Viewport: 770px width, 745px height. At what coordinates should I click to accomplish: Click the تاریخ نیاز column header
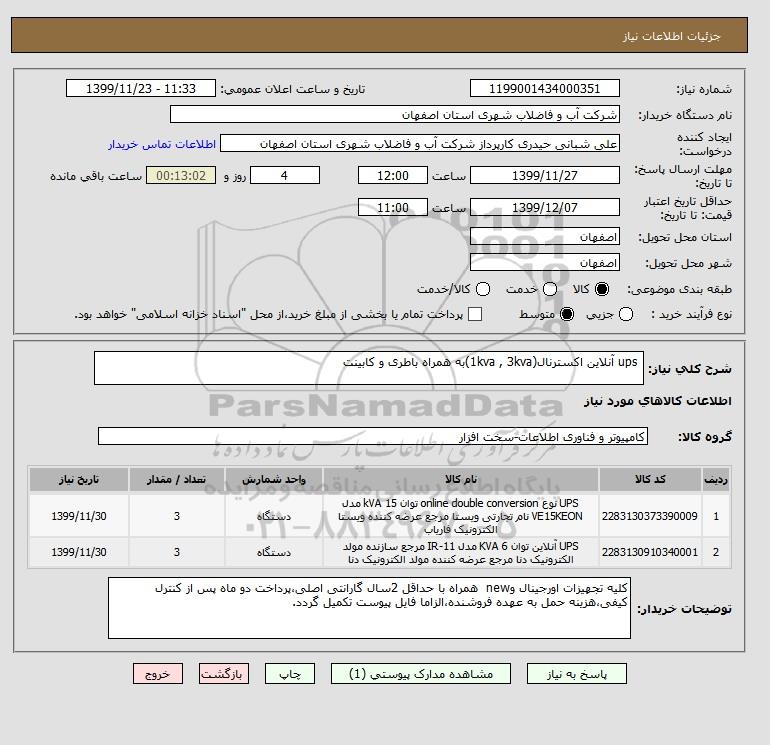pos(79,479)
